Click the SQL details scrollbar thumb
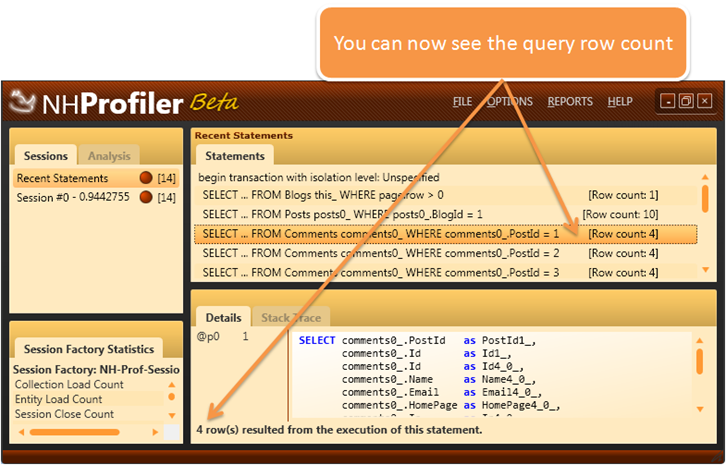Viewport: 726px width, 465px height. pyautogui.click(x=700, y=362)
